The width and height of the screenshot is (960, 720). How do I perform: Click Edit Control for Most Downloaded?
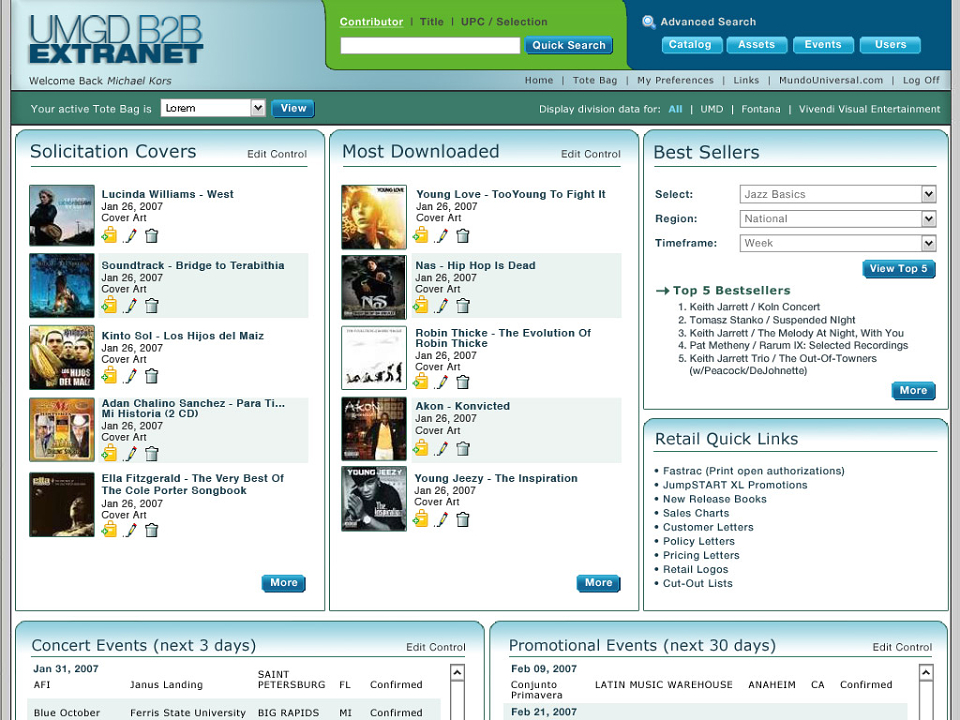coord(591,154)
